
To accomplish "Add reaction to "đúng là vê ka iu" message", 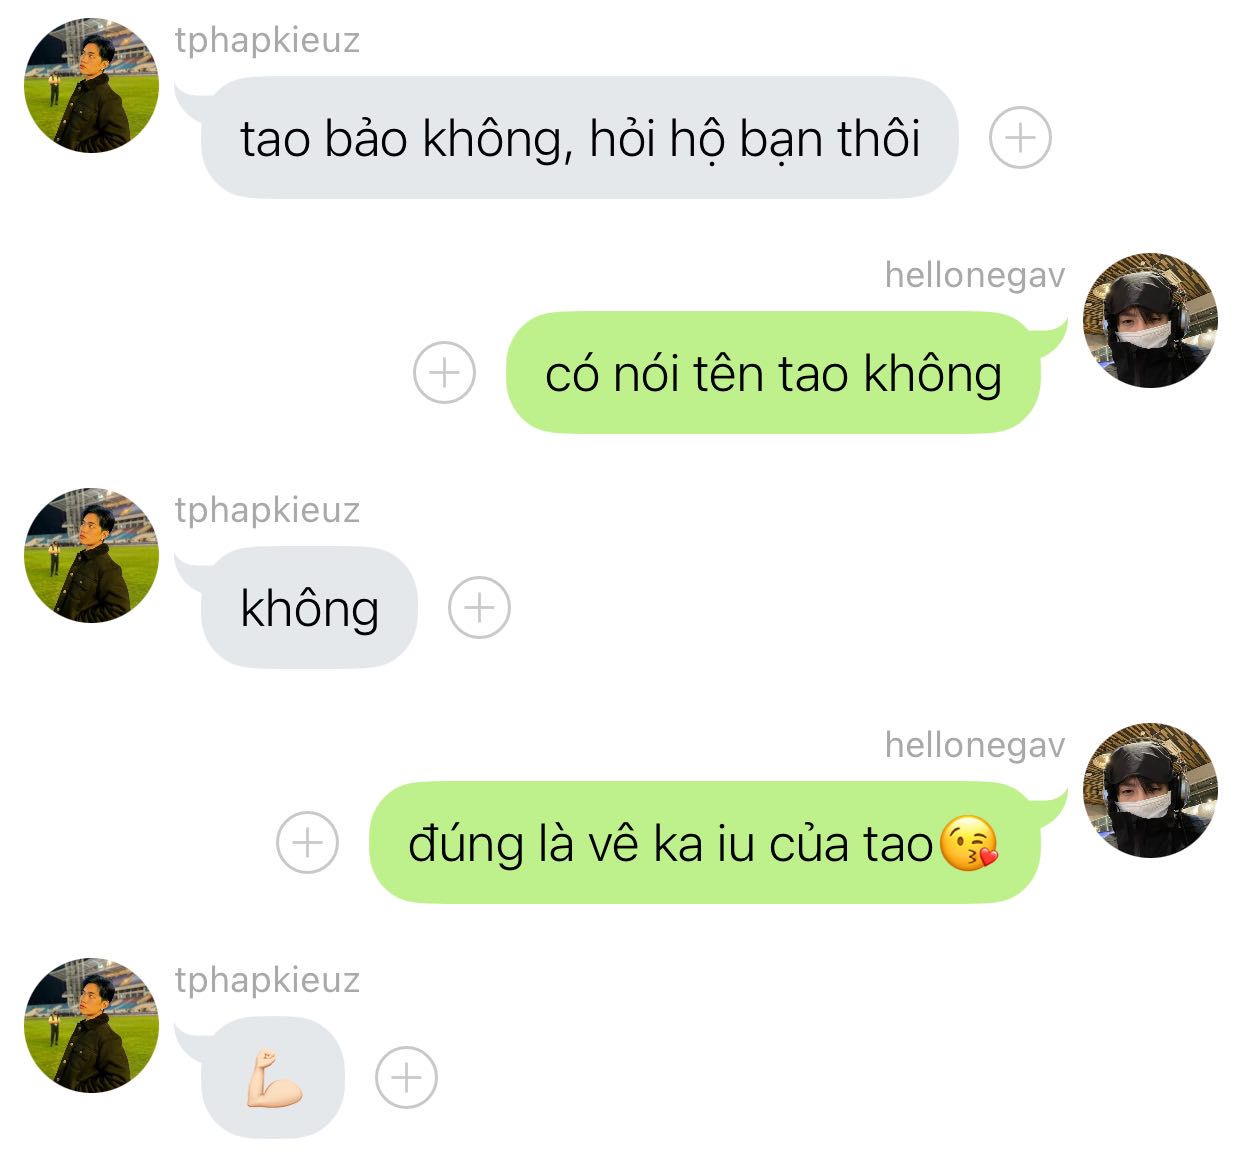I will [307, 842].
